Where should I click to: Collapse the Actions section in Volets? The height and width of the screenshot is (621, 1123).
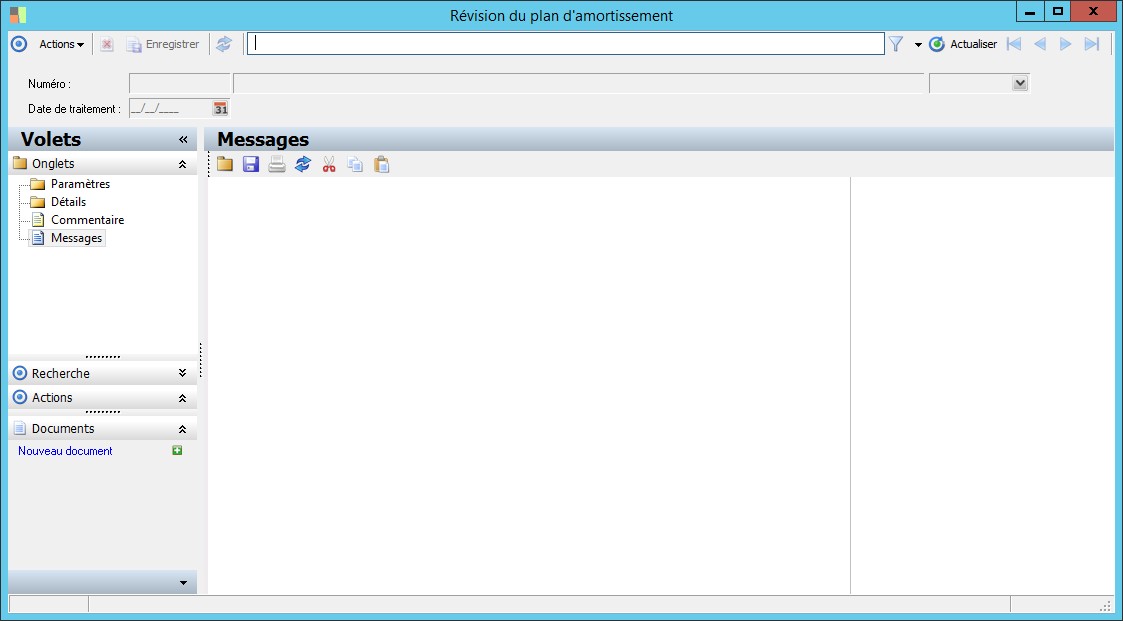(183, 398)
